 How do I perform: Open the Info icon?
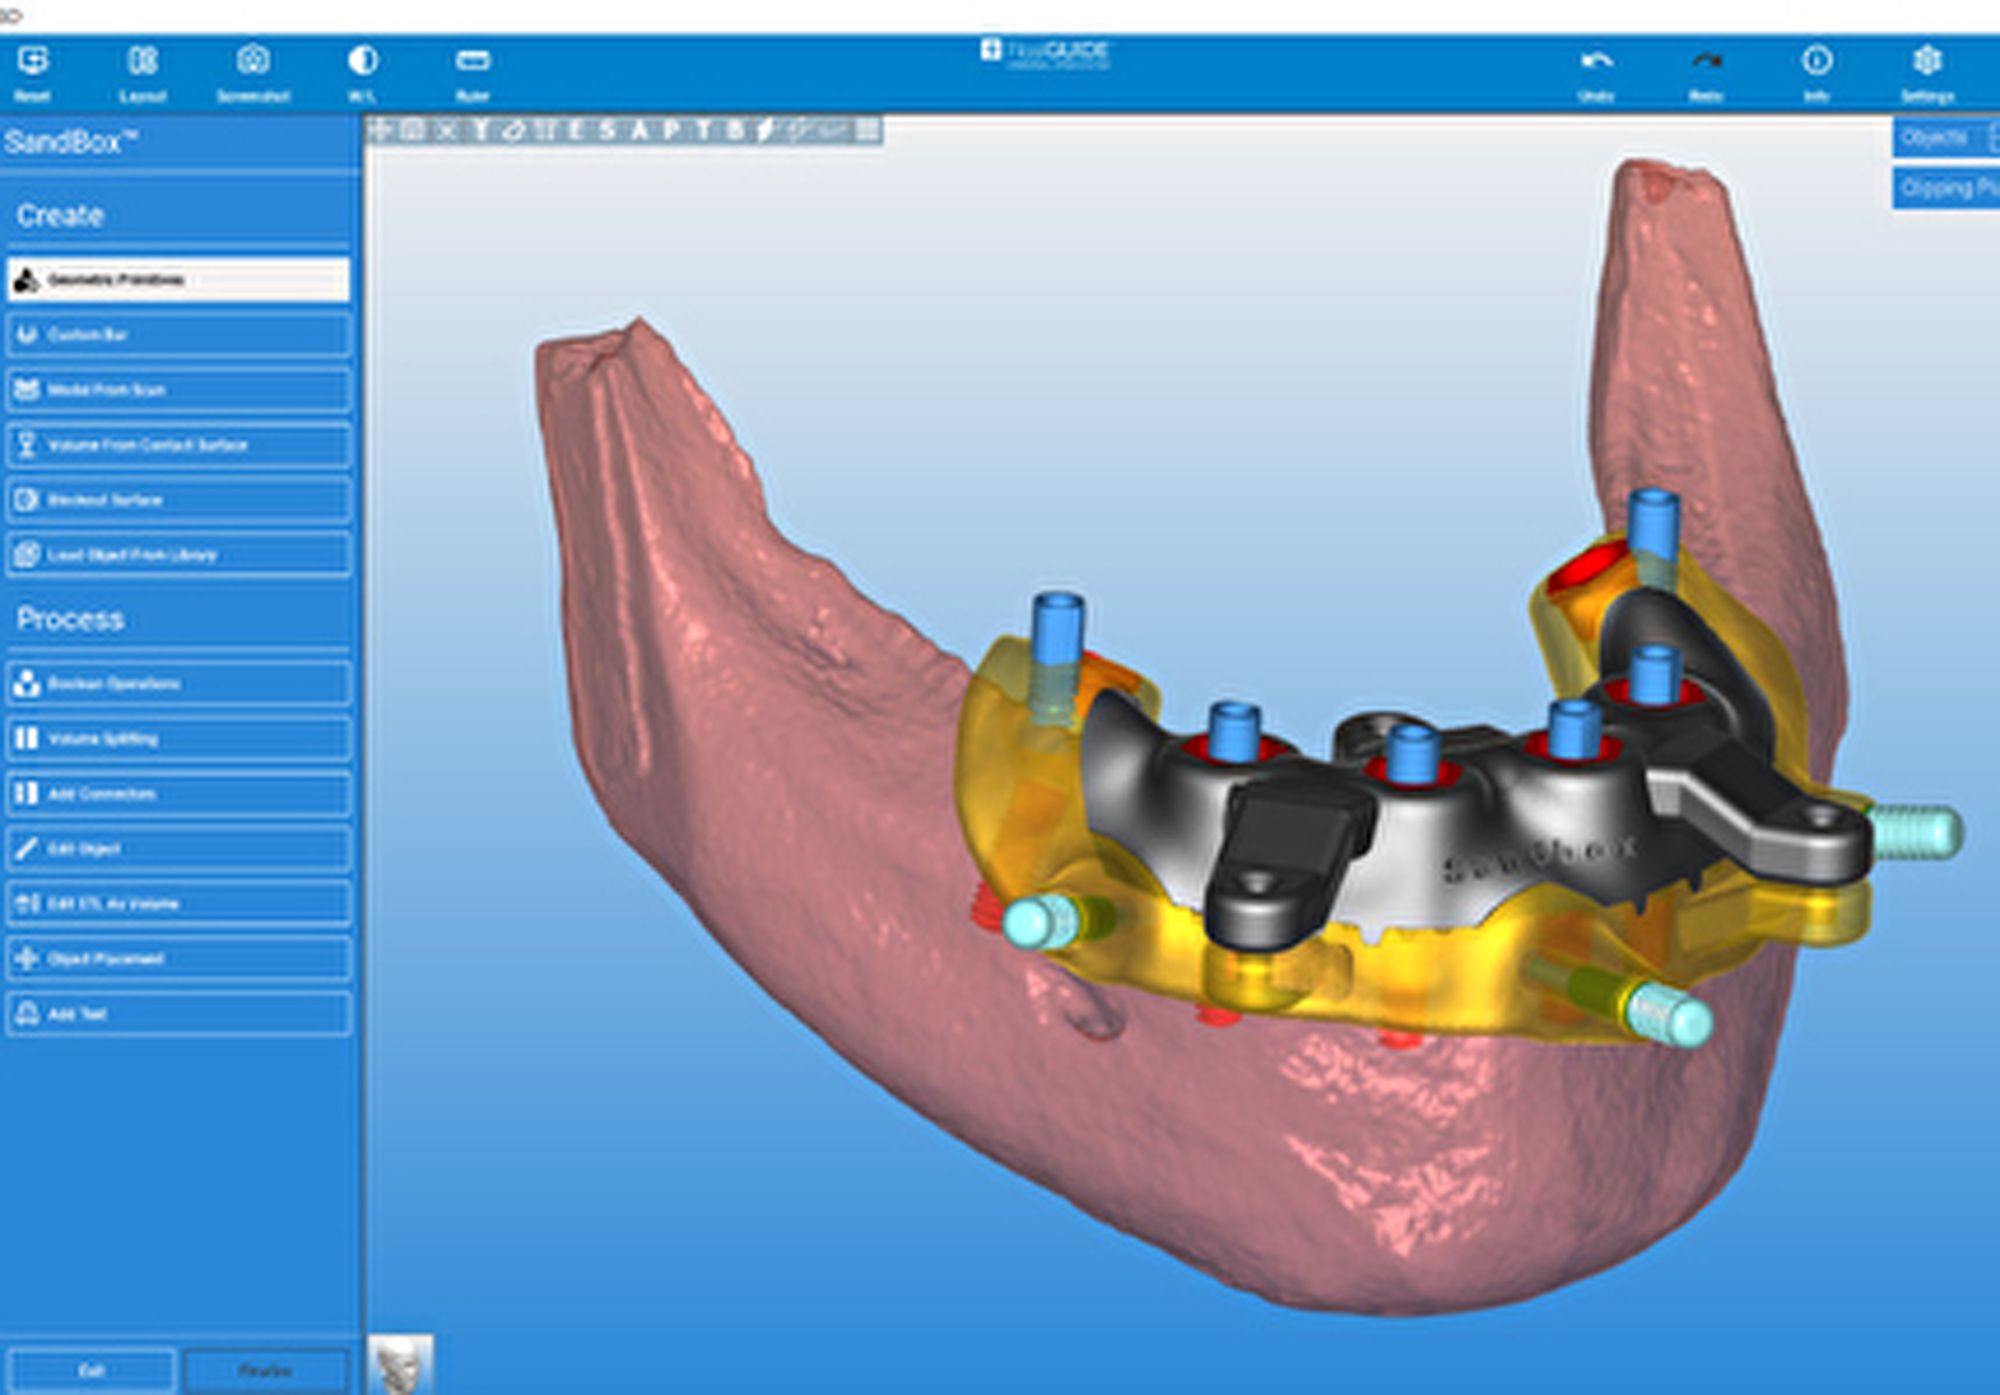1816,62
